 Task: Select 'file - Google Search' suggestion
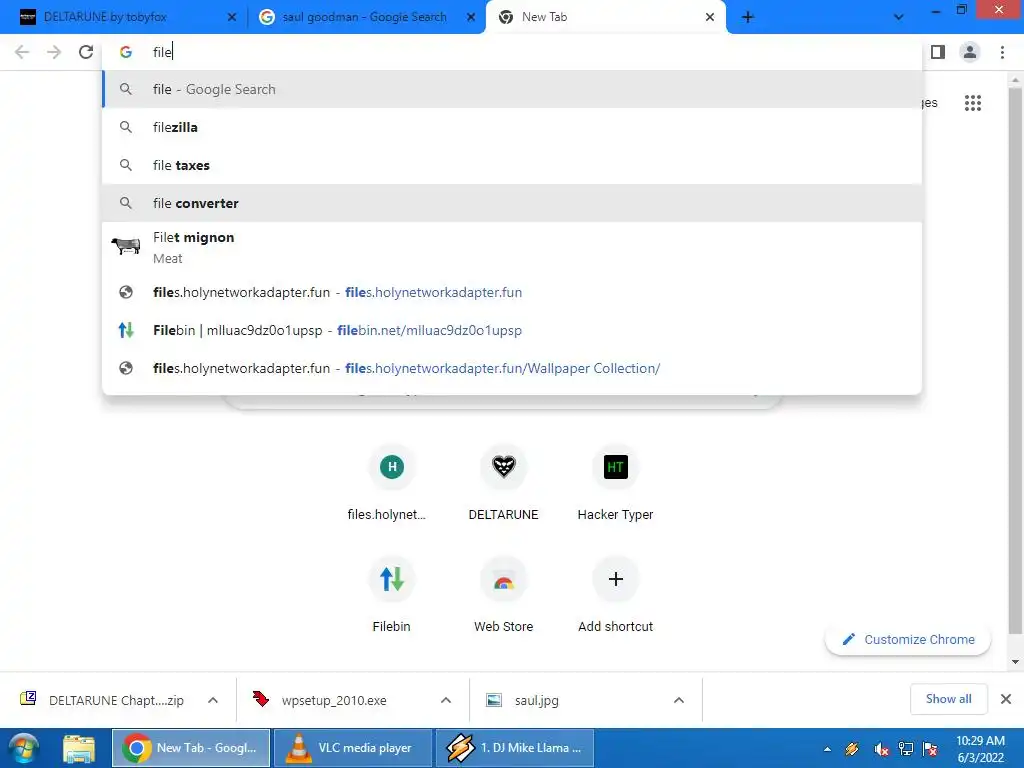[x=512, y=89]
